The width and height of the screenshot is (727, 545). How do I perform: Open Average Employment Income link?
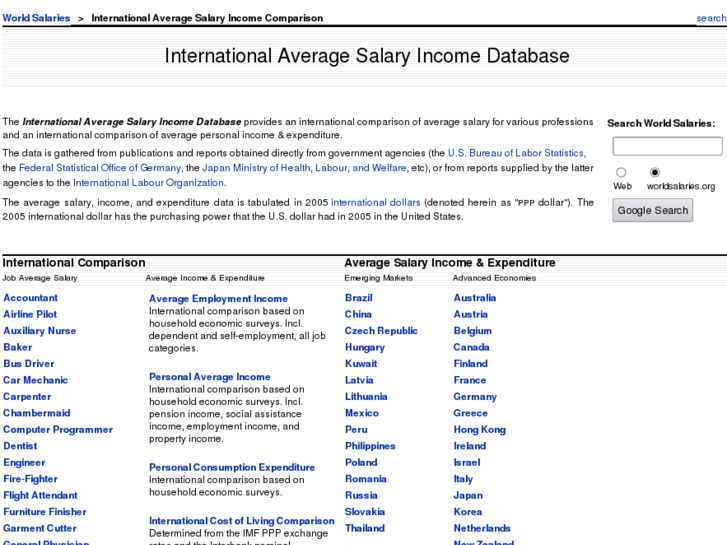pos(218,299)
